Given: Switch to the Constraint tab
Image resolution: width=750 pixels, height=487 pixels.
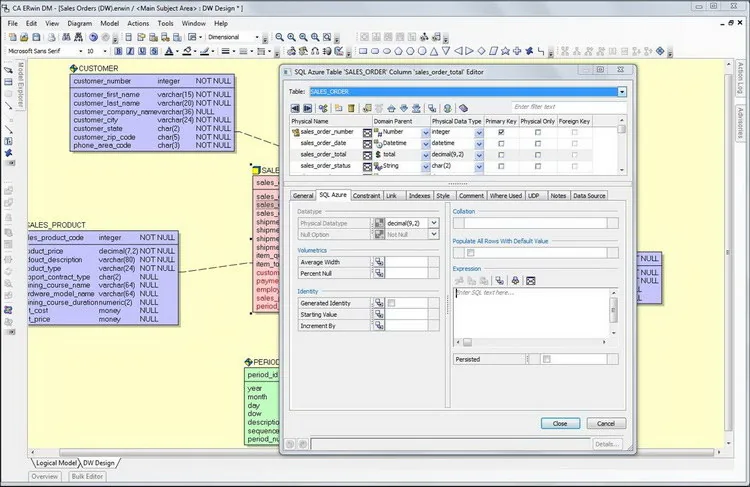Looking at the screenshot, I should tap(366, 196).
